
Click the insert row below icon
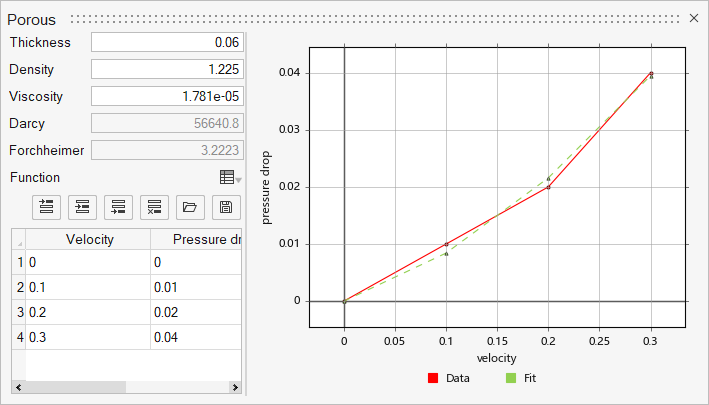point(82,207)
